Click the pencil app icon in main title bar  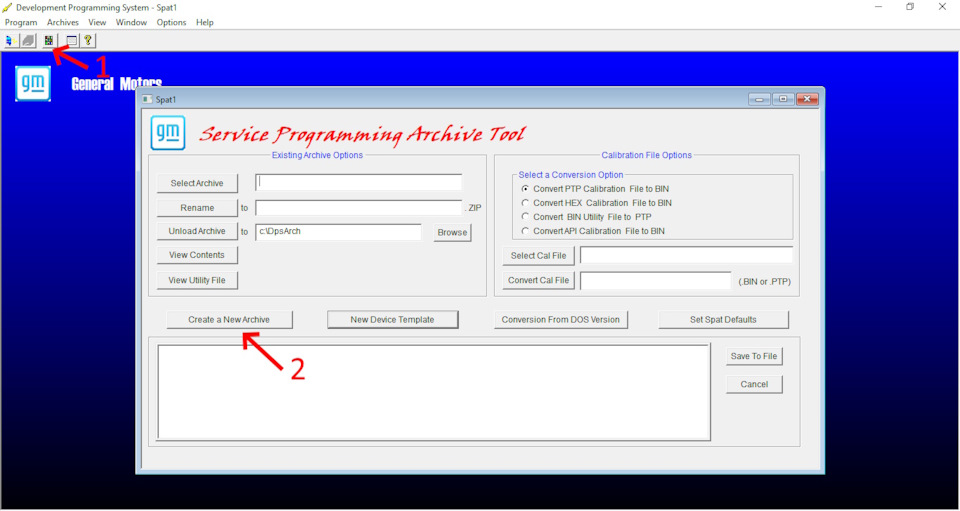coord(7,7)
